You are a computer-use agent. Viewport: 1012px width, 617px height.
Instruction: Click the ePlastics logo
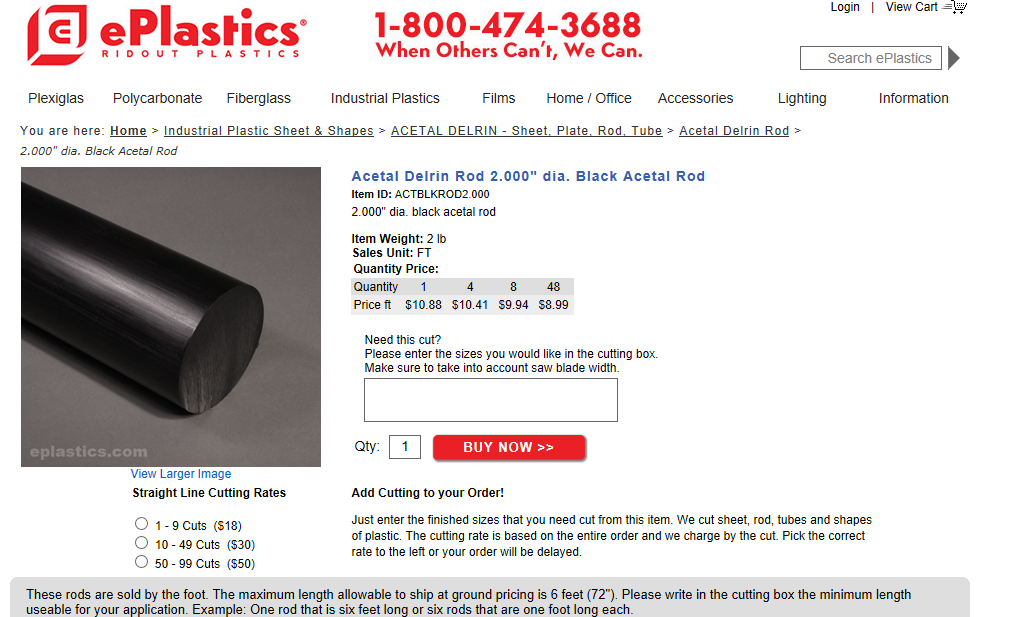coord(167,35)
